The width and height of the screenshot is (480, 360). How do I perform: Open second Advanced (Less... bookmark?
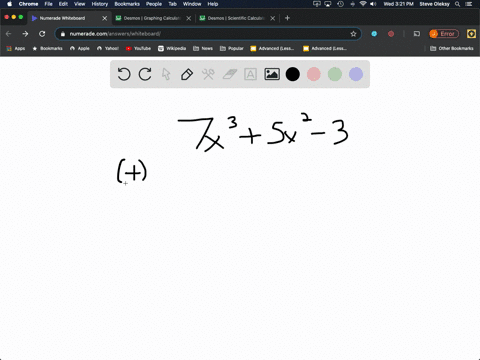(x=325, y=48)
